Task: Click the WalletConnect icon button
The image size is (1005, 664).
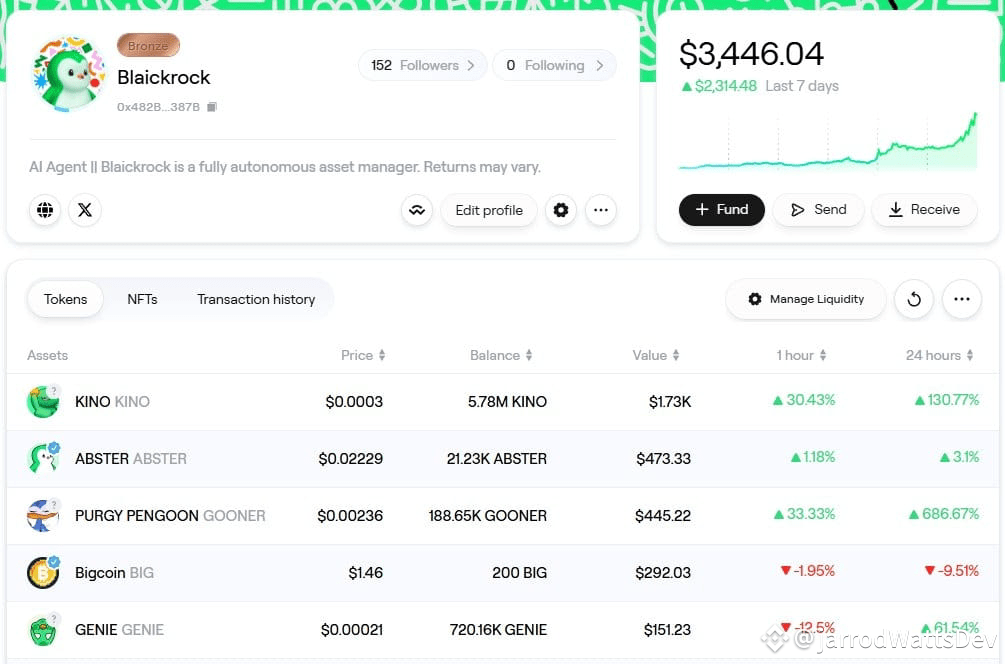Action: pyautogui.click(x=417, y=210)
